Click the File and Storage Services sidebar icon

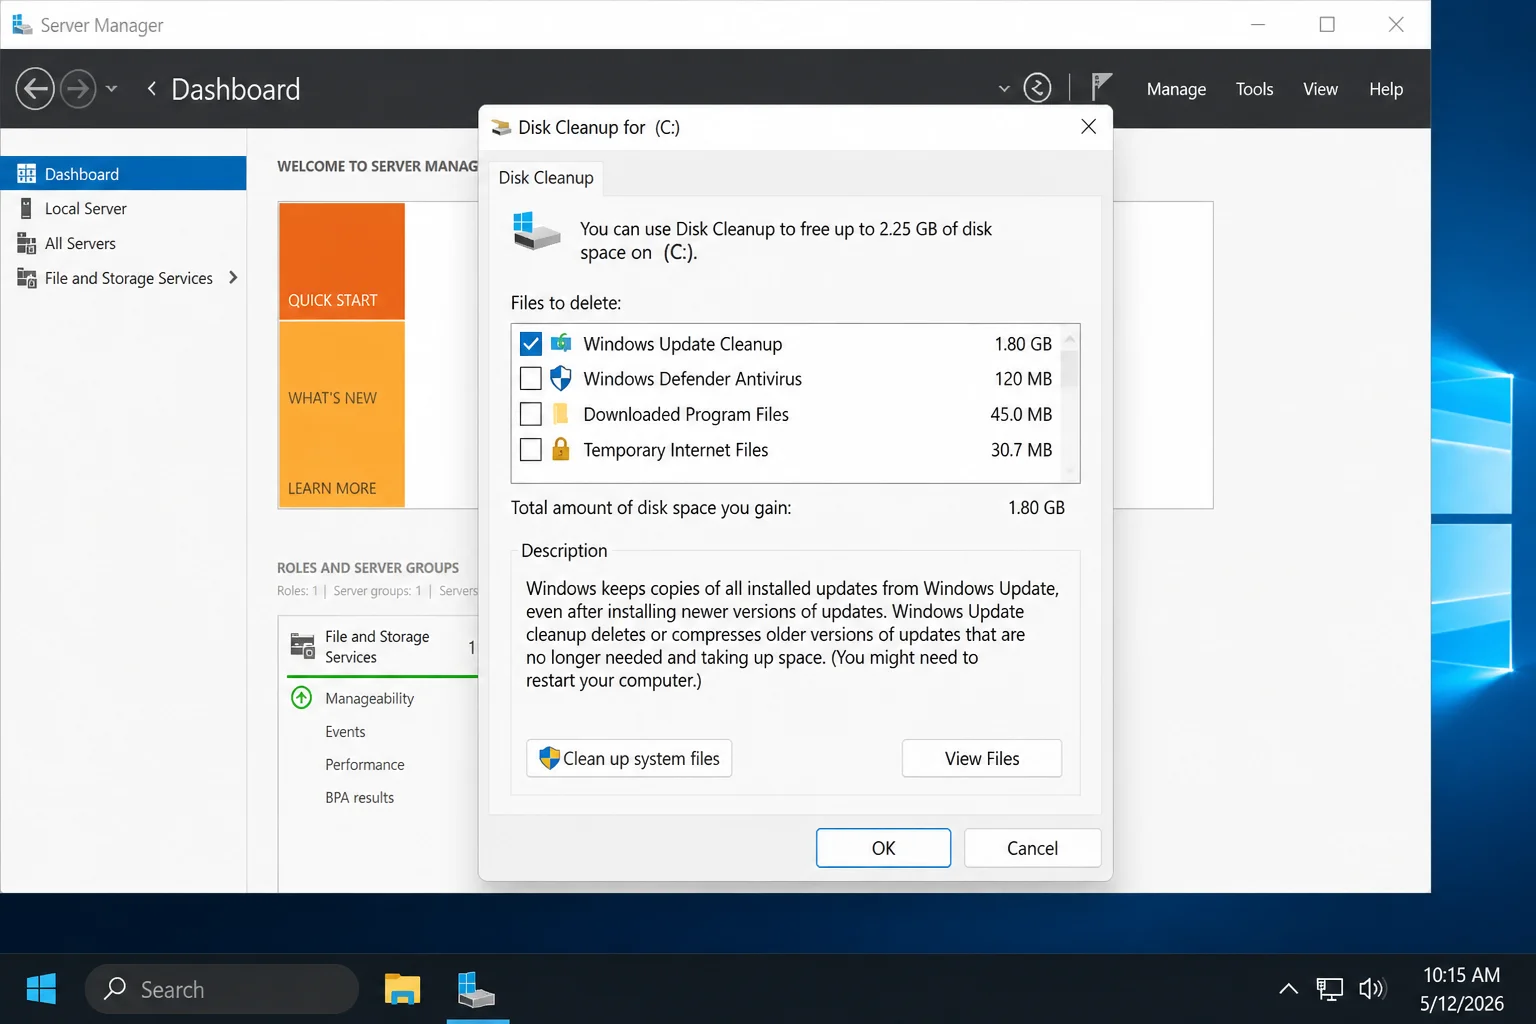tap(27, 278)
